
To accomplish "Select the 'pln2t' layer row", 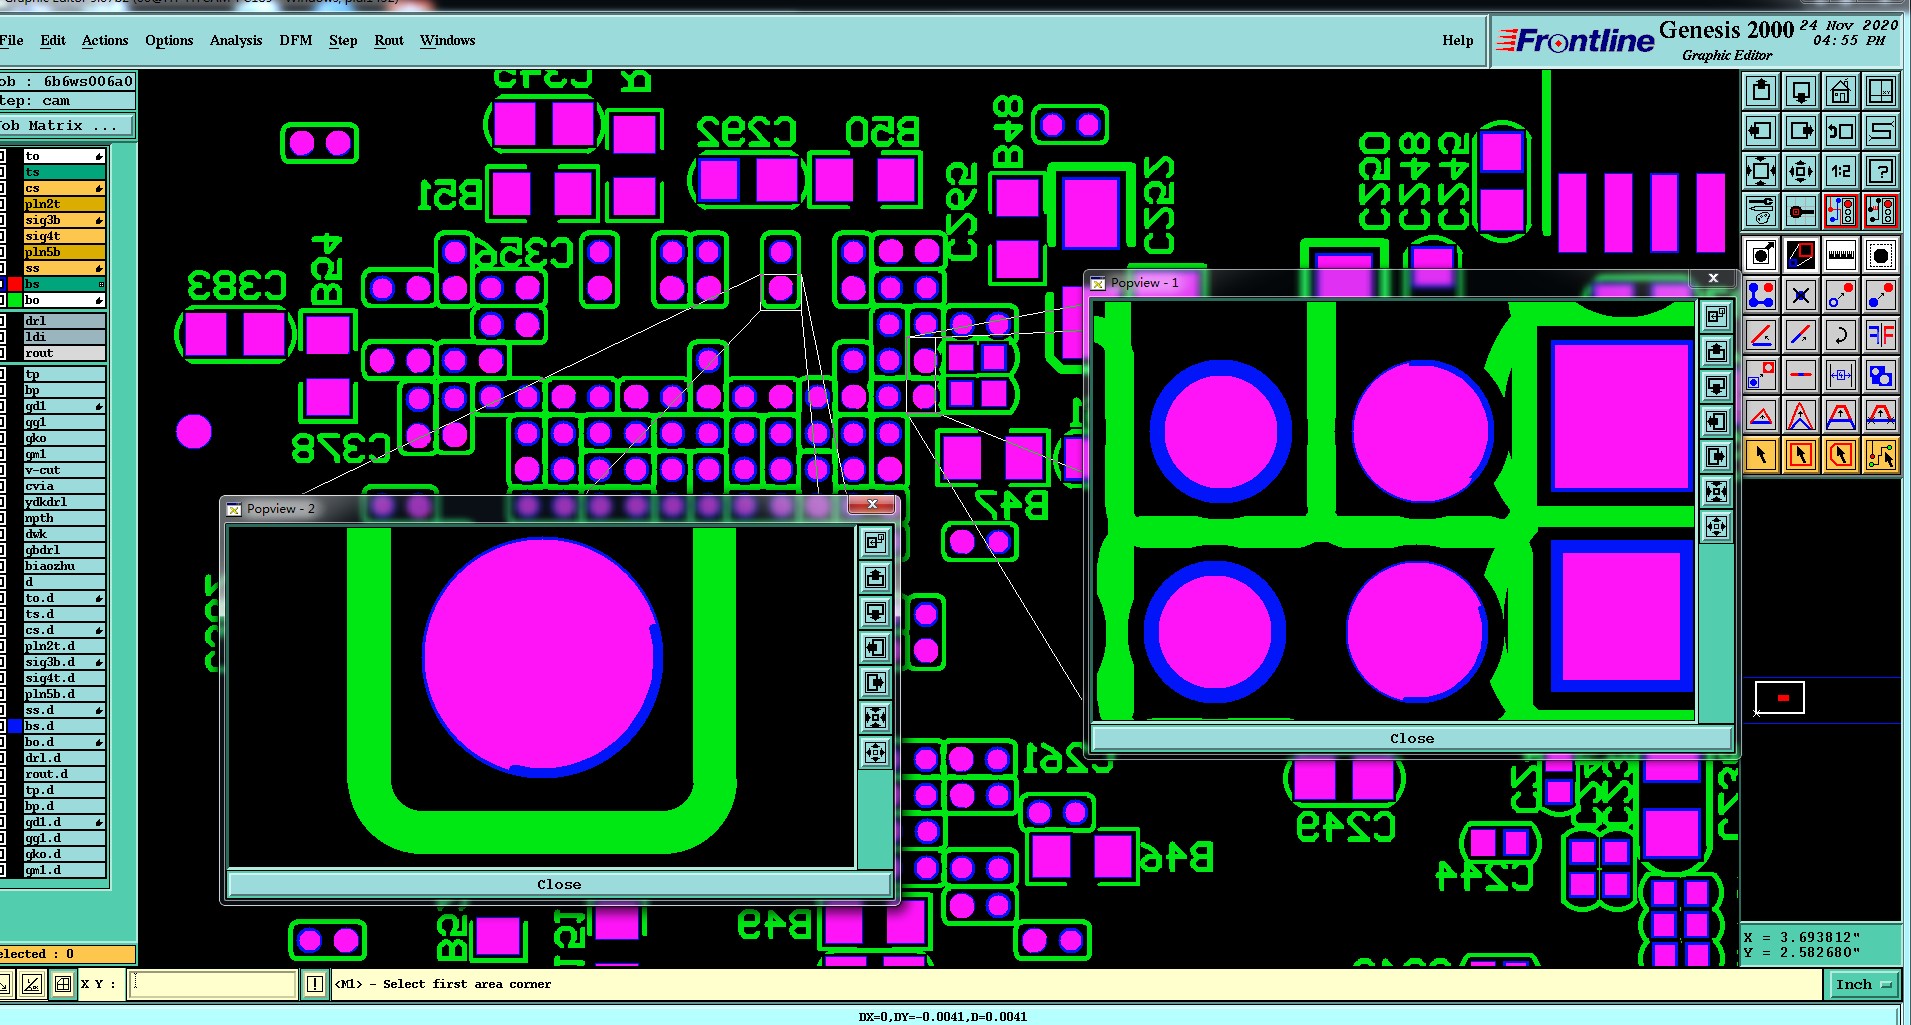I will pyautogui.click(x=64, y=204).
